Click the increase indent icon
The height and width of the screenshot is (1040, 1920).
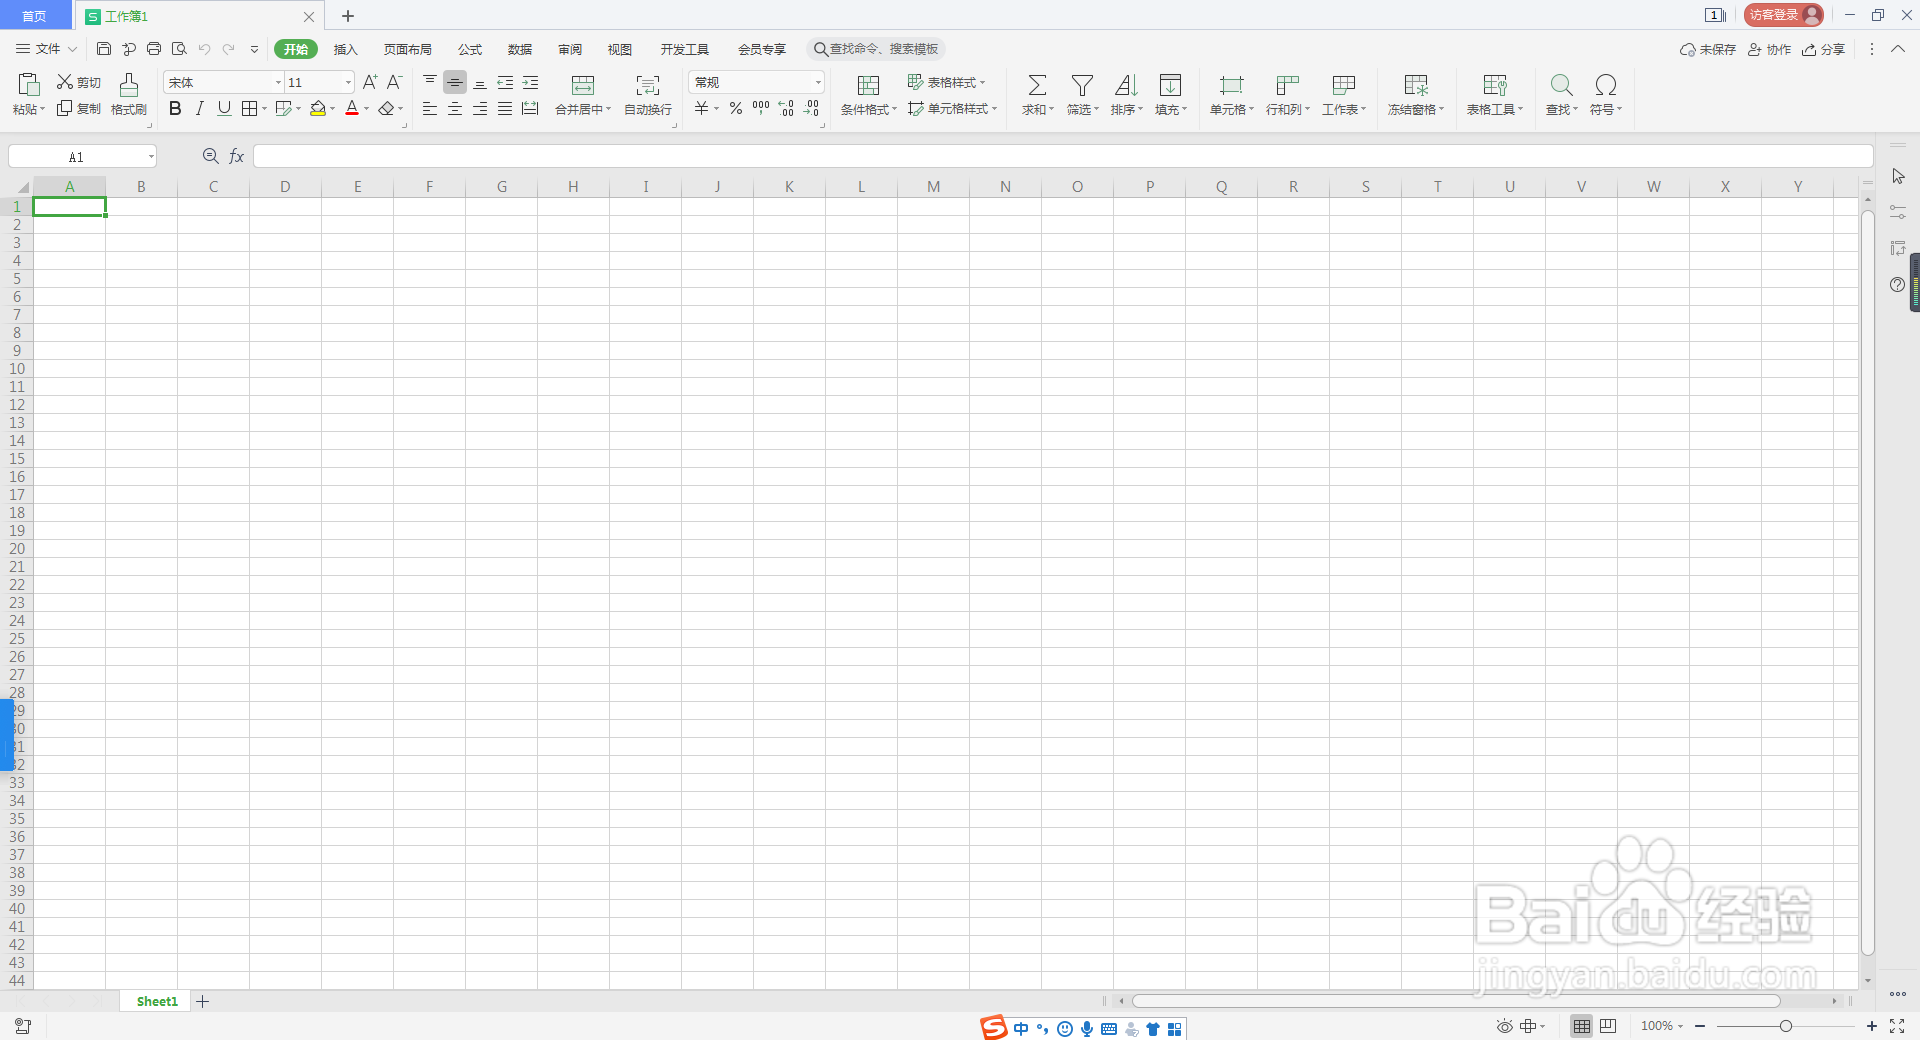pos(531,82)
